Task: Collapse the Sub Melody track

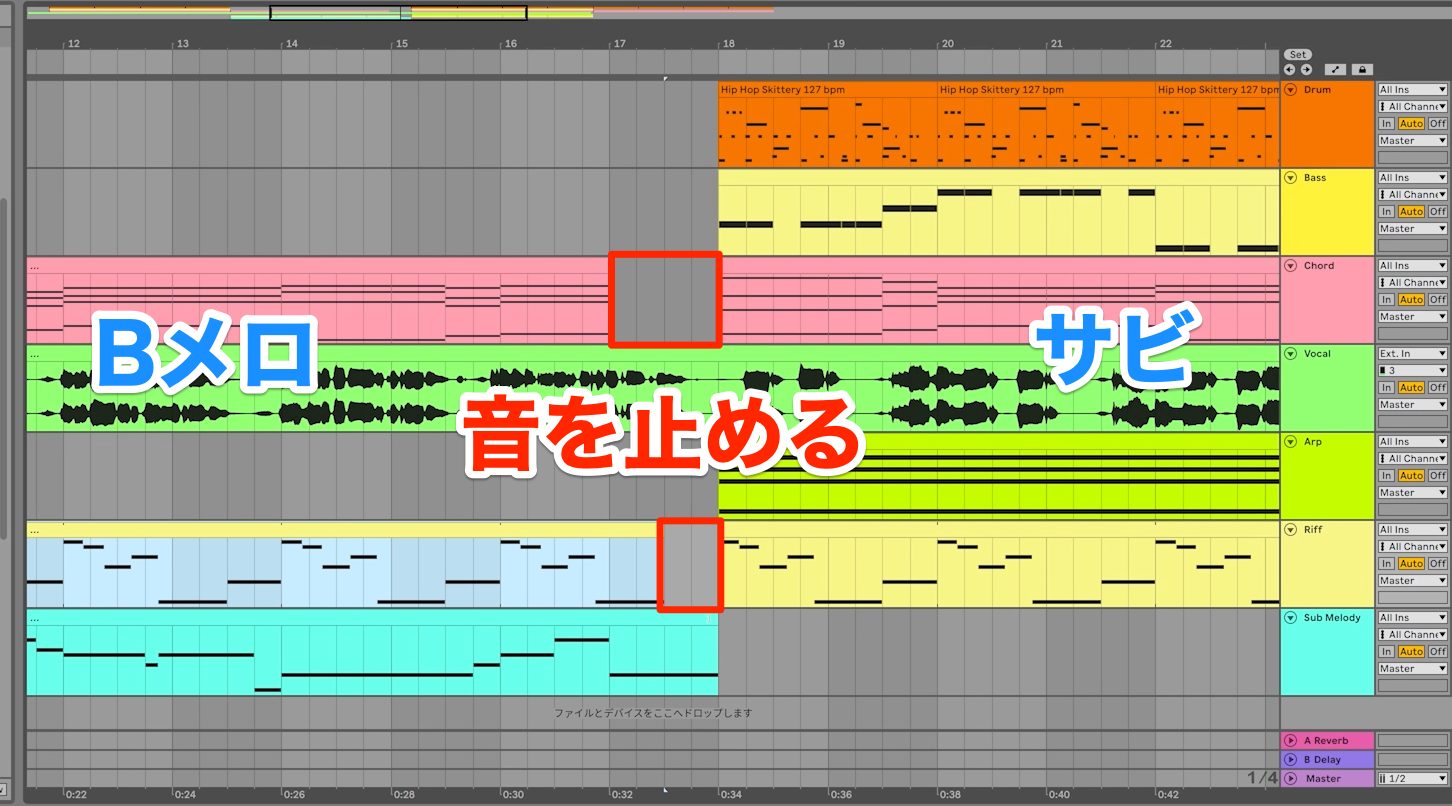Action: [x=1291, y=618]
